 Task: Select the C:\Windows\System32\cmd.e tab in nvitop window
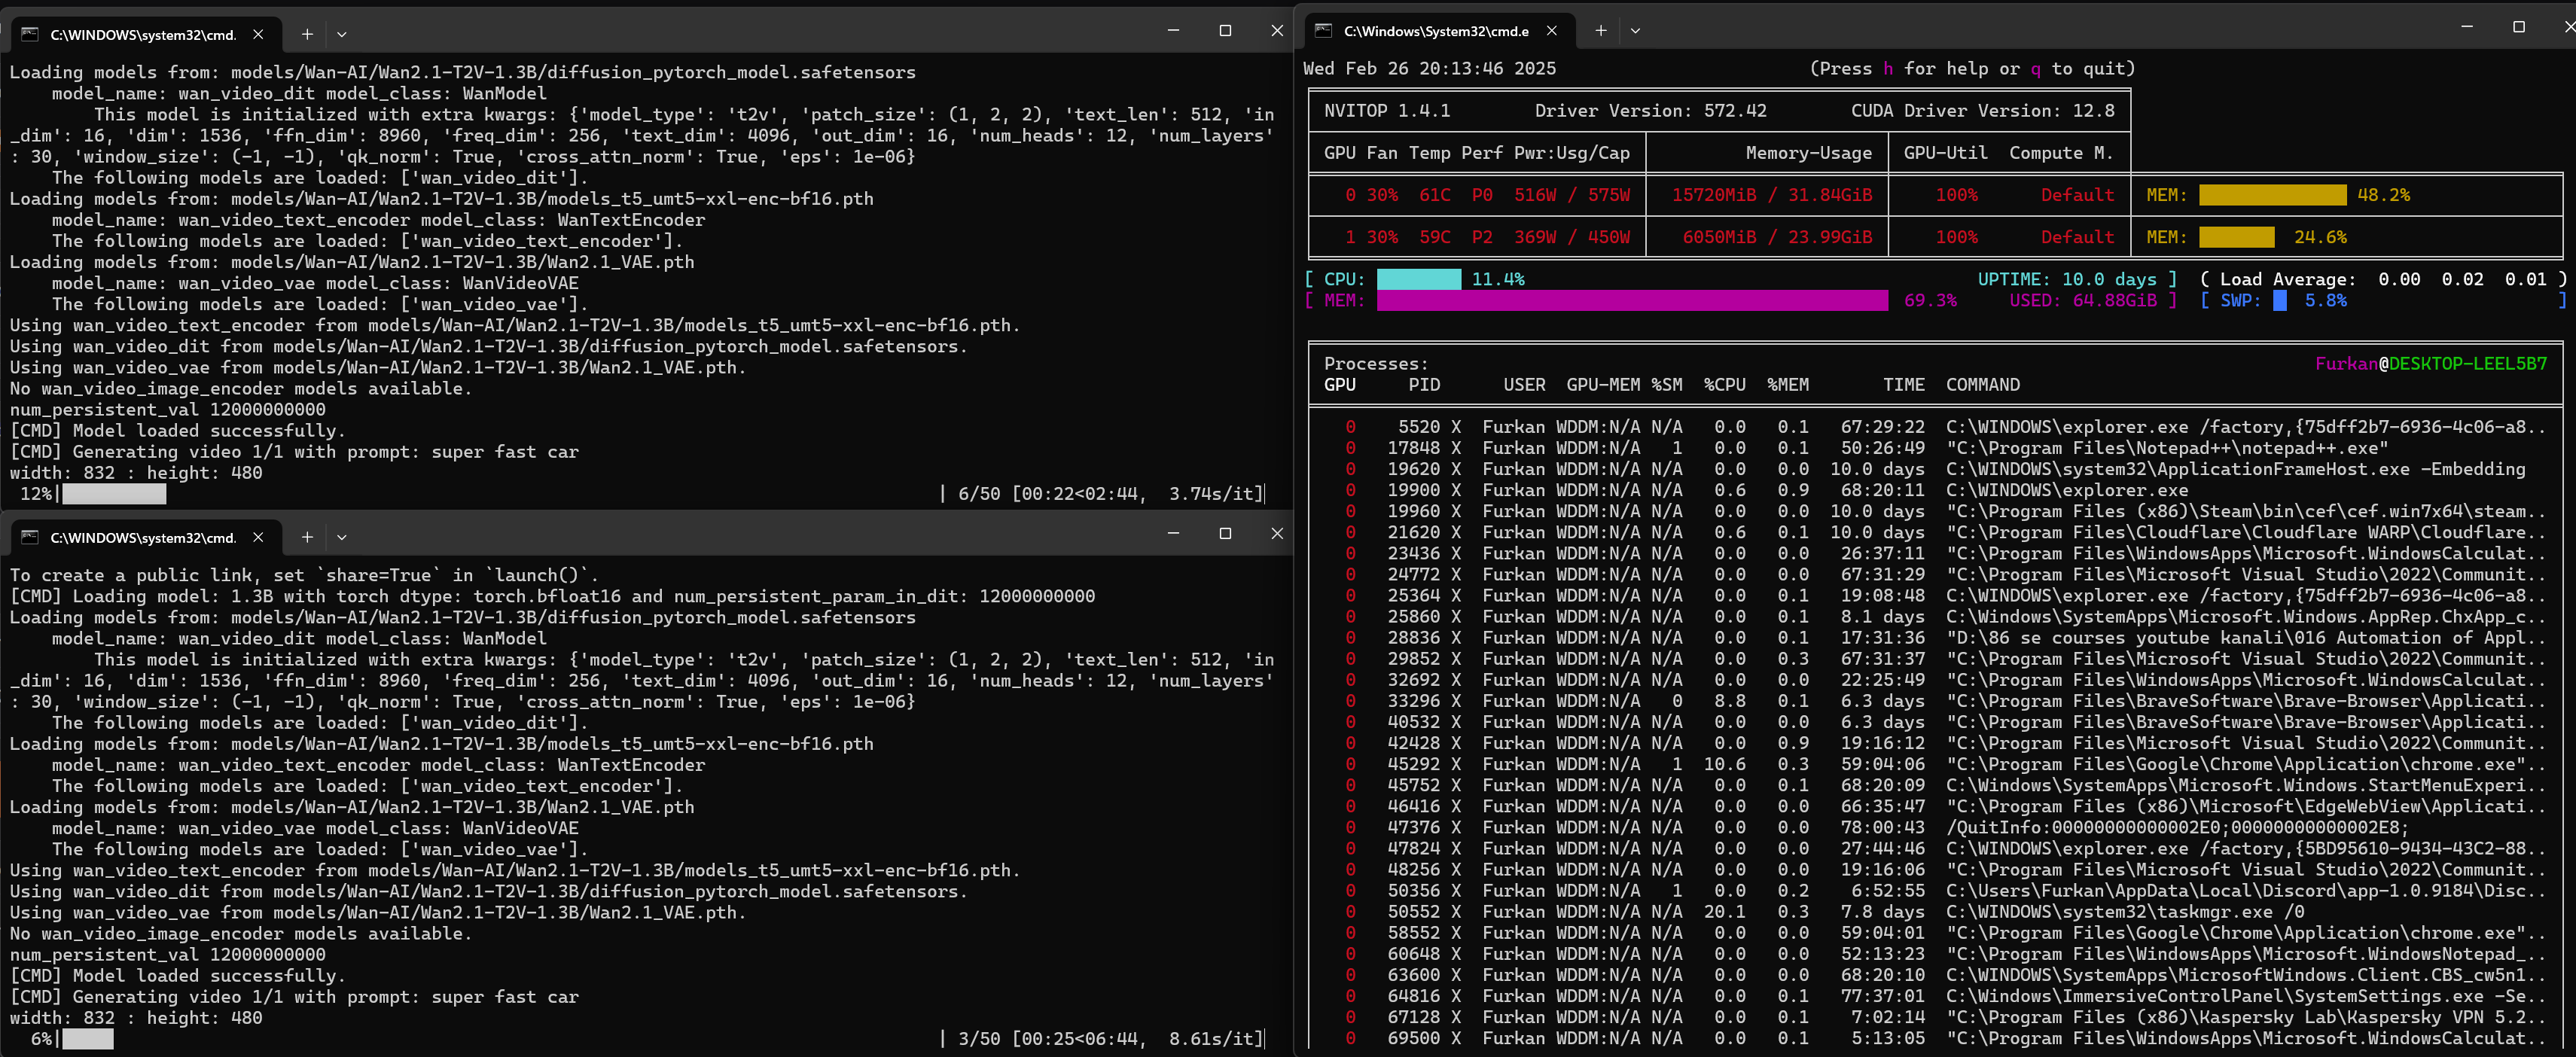(1435, 30)
